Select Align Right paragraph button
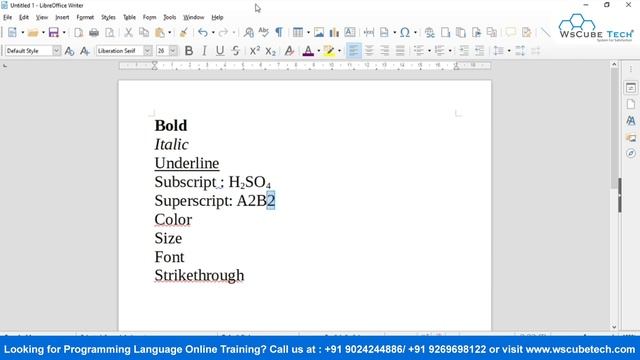The width and height of the screenshot is (640, 360). (384, 51)
